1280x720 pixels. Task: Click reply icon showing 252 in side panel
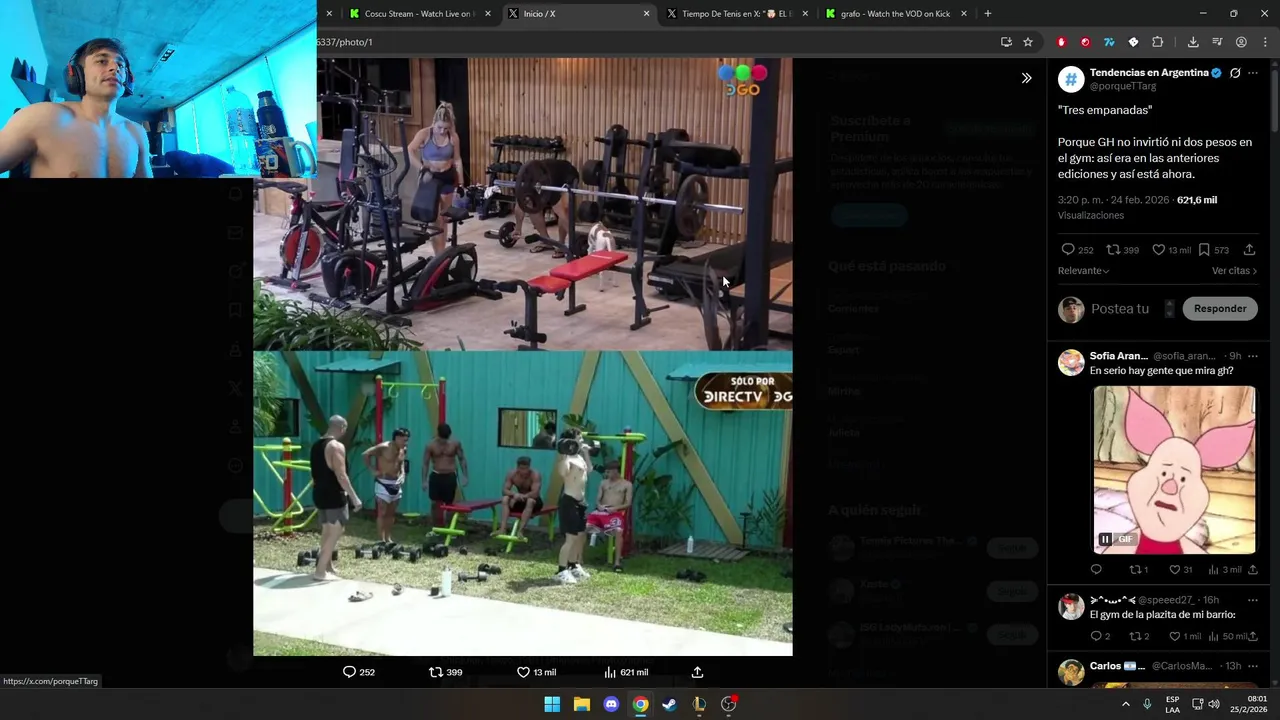click(1077, 250)
